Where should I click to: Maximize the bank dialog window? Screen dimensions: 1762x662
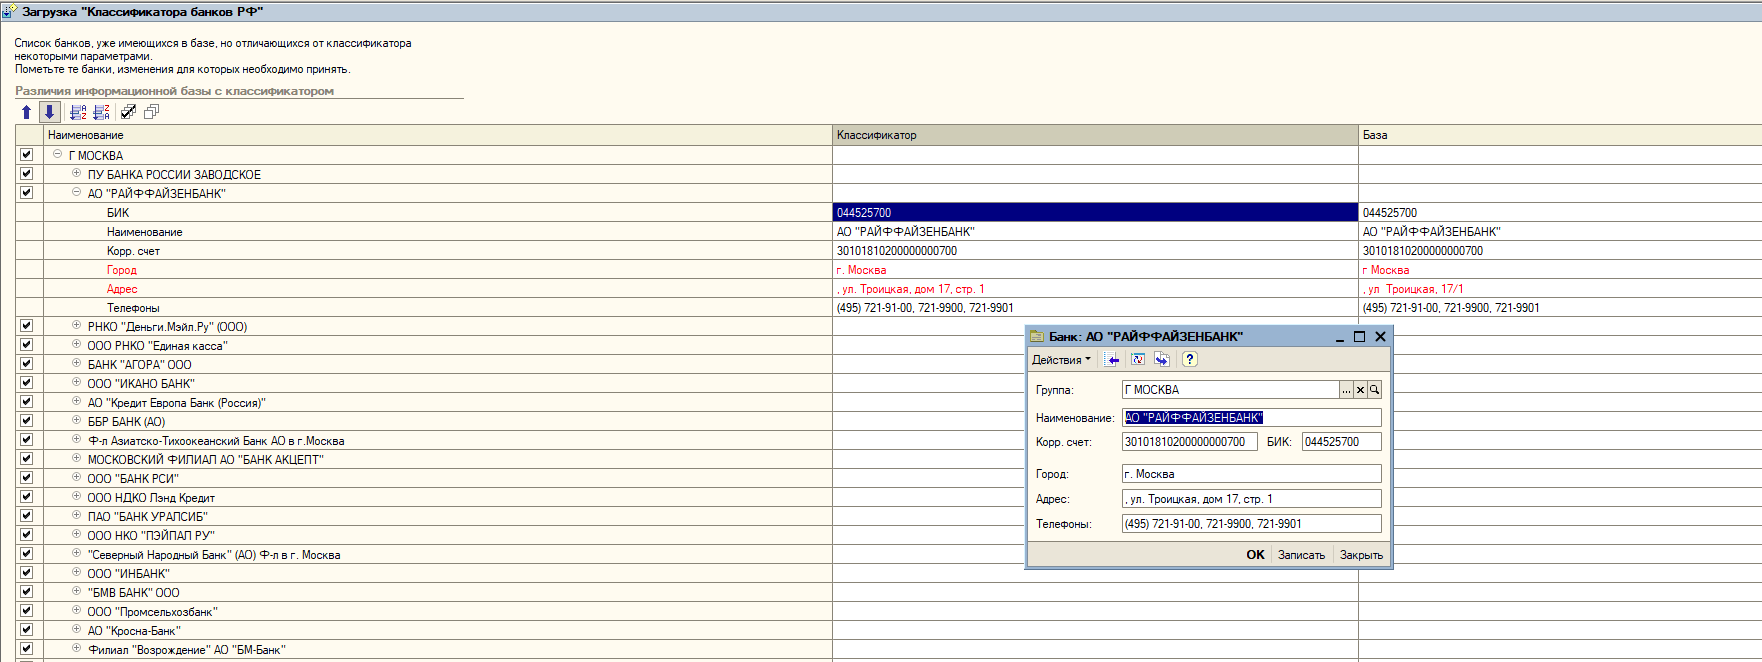(1359, 337)
